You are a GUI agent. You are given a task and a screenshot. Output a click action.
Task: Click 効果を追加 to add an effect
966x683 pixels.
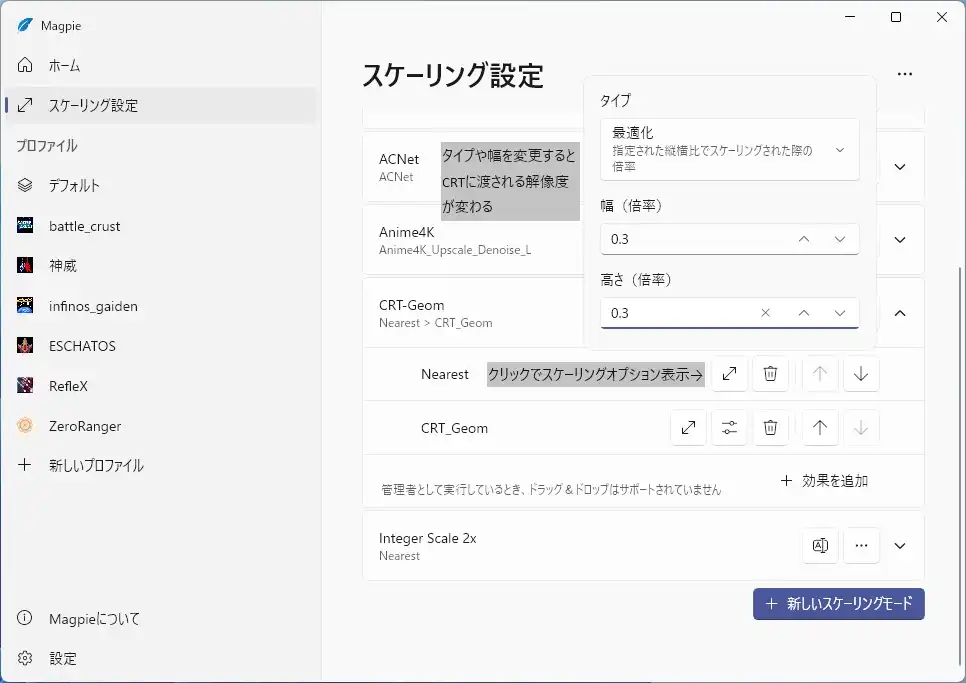coord(824,481)
